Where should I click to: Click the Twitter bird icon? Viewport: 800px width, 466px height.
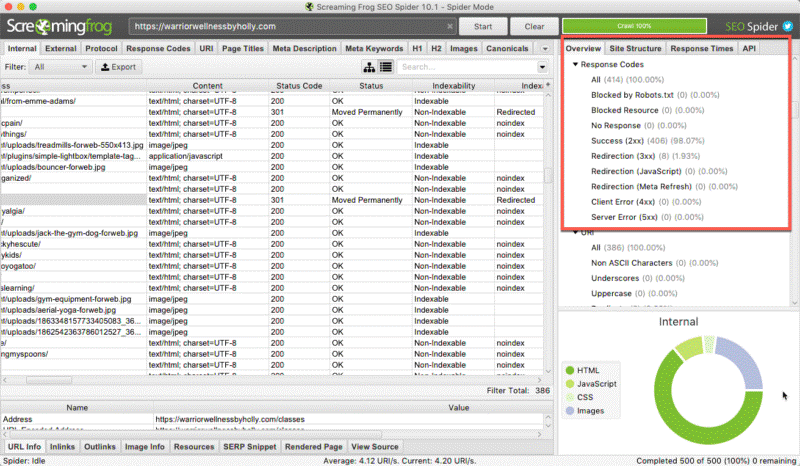tap(788, 26)
